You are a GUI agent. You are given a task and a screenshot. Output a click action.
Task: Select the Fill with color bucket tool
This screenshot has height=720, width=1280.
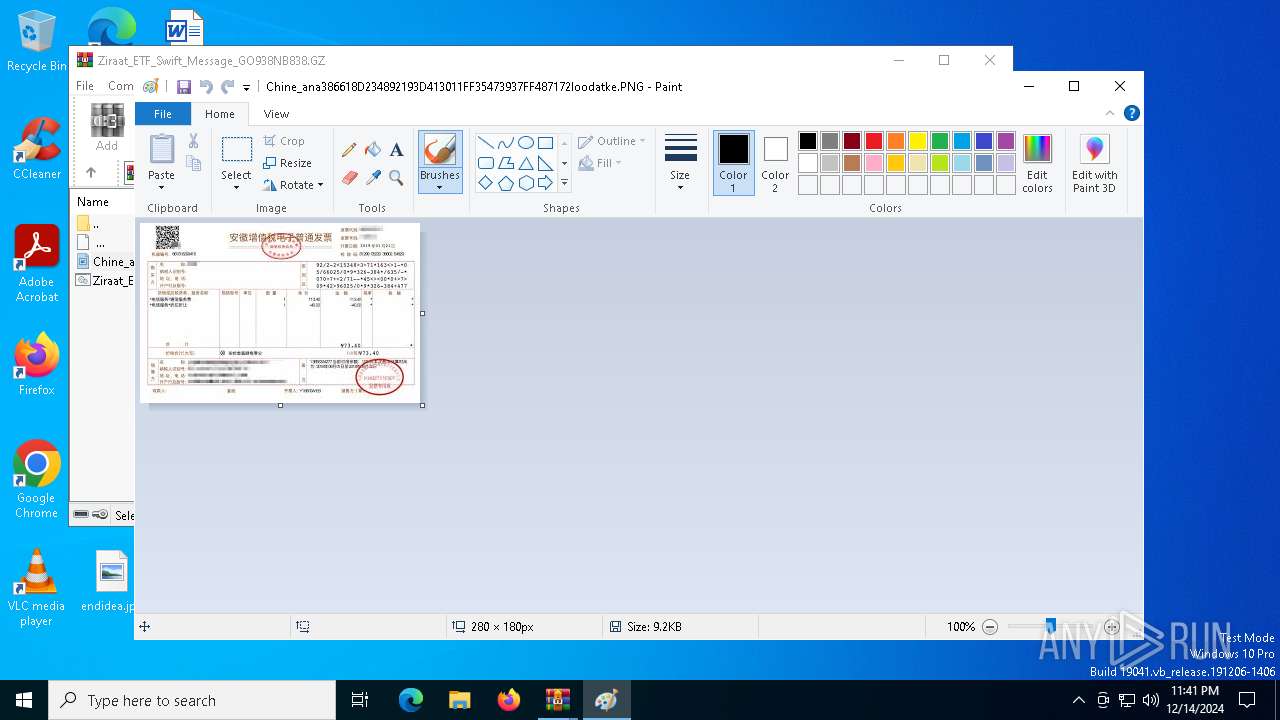(x=373, y=150)
